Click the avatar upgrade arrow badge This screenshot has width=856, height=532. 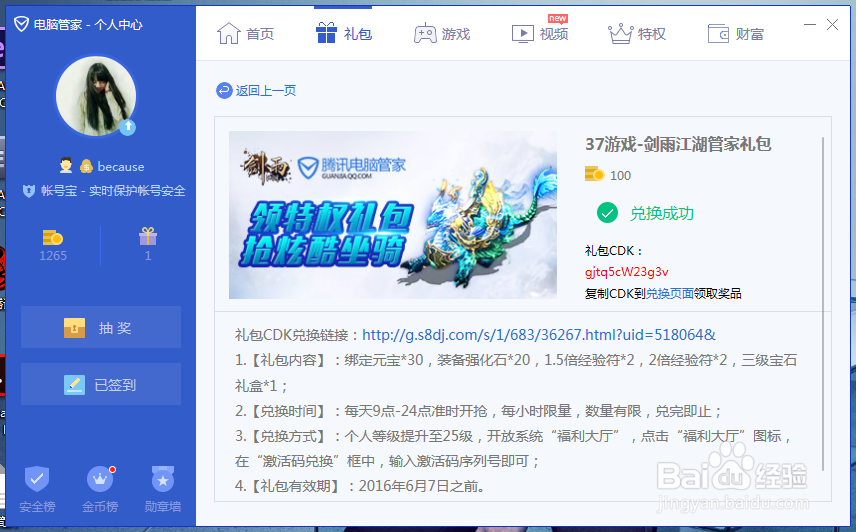click(x=128, y=127)
